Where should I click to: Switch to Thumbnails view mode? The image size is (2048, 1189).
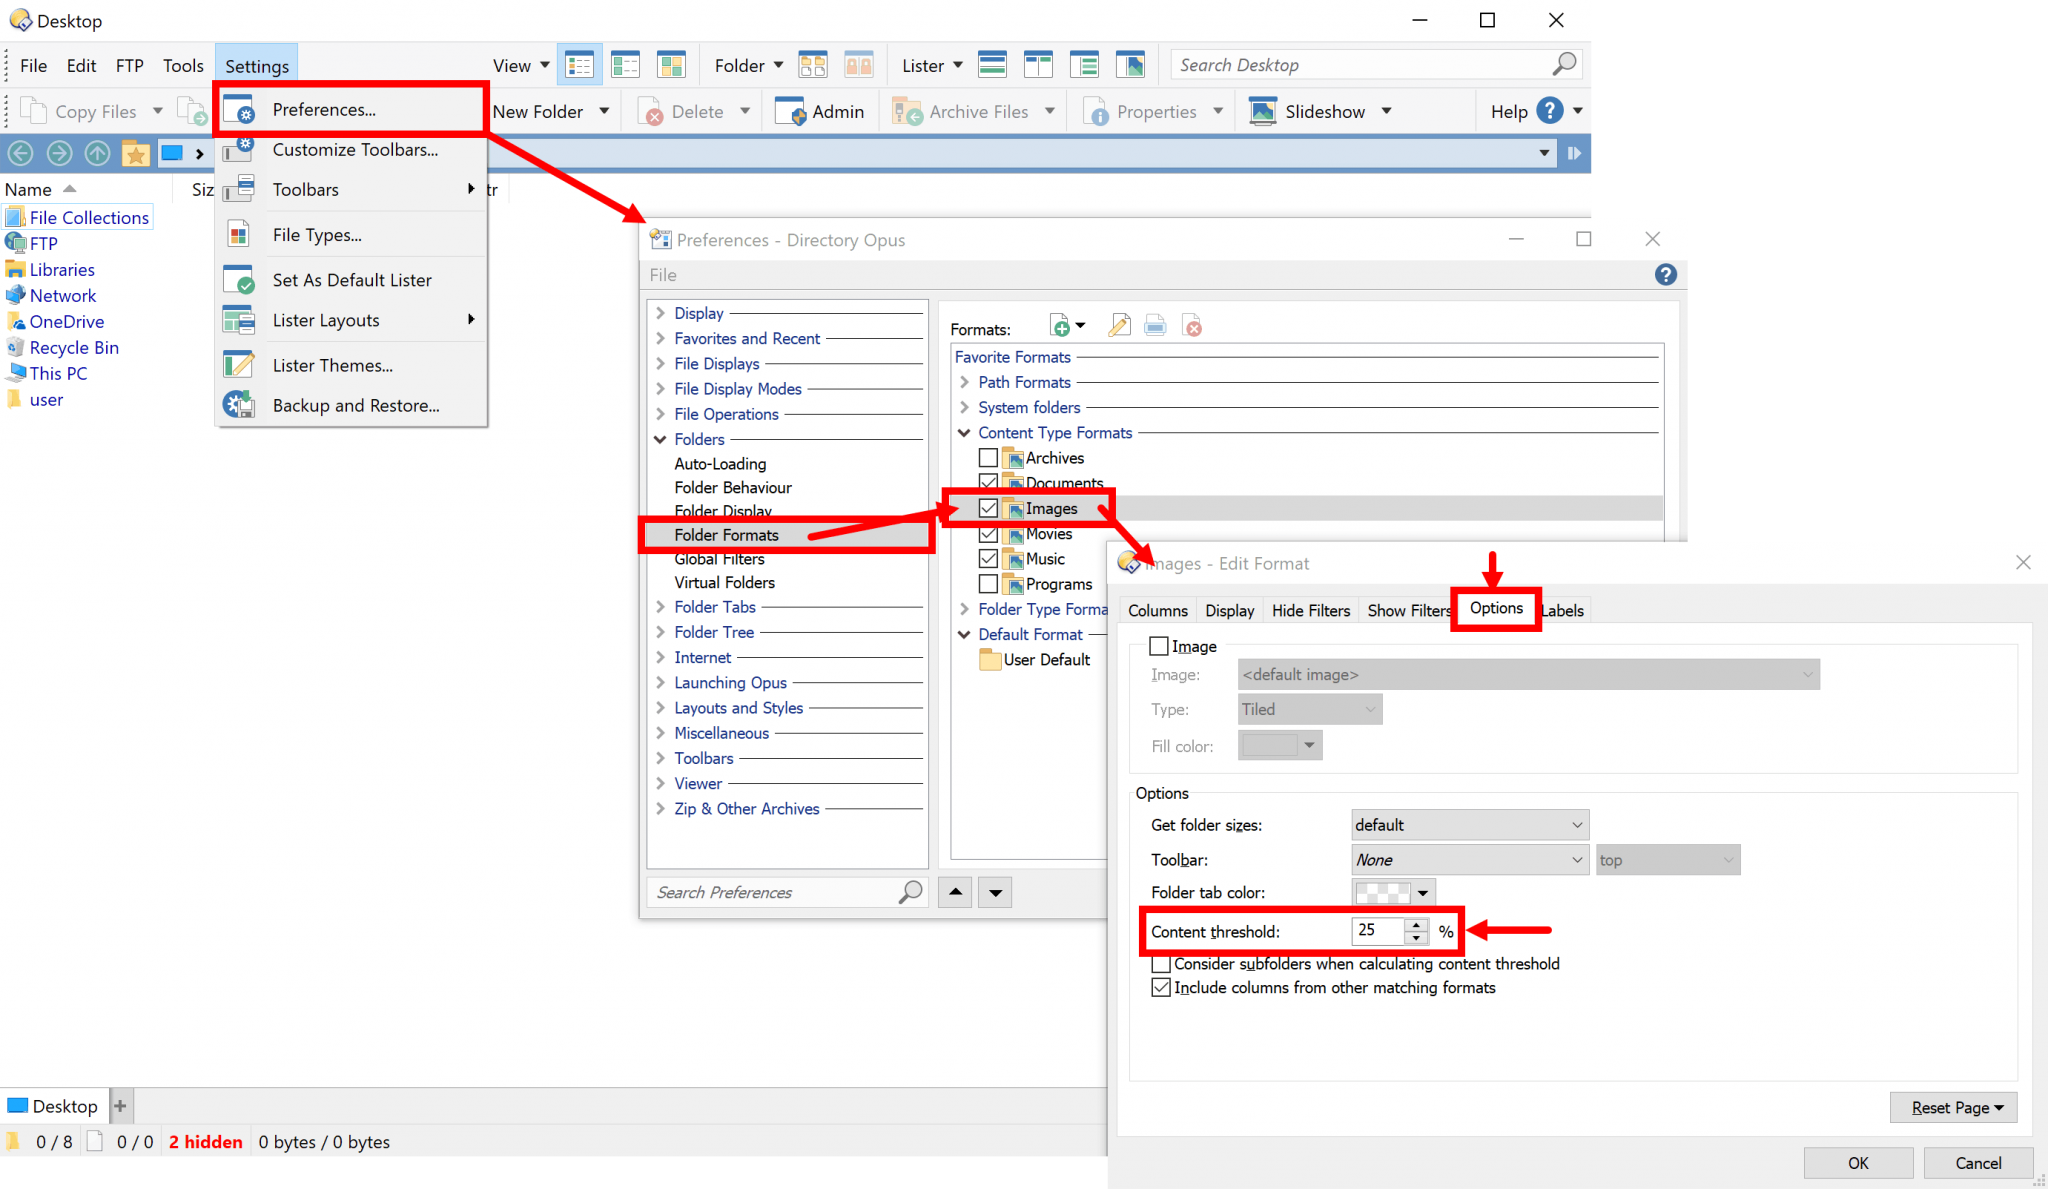[671, 64]
